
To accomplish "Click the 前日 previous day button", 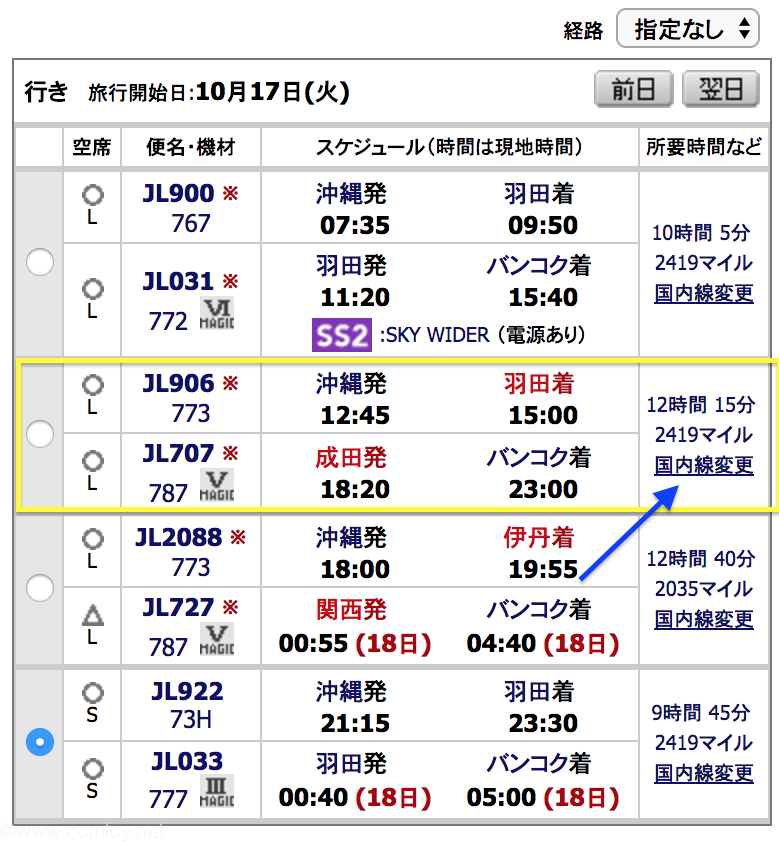I will point(634,89).
